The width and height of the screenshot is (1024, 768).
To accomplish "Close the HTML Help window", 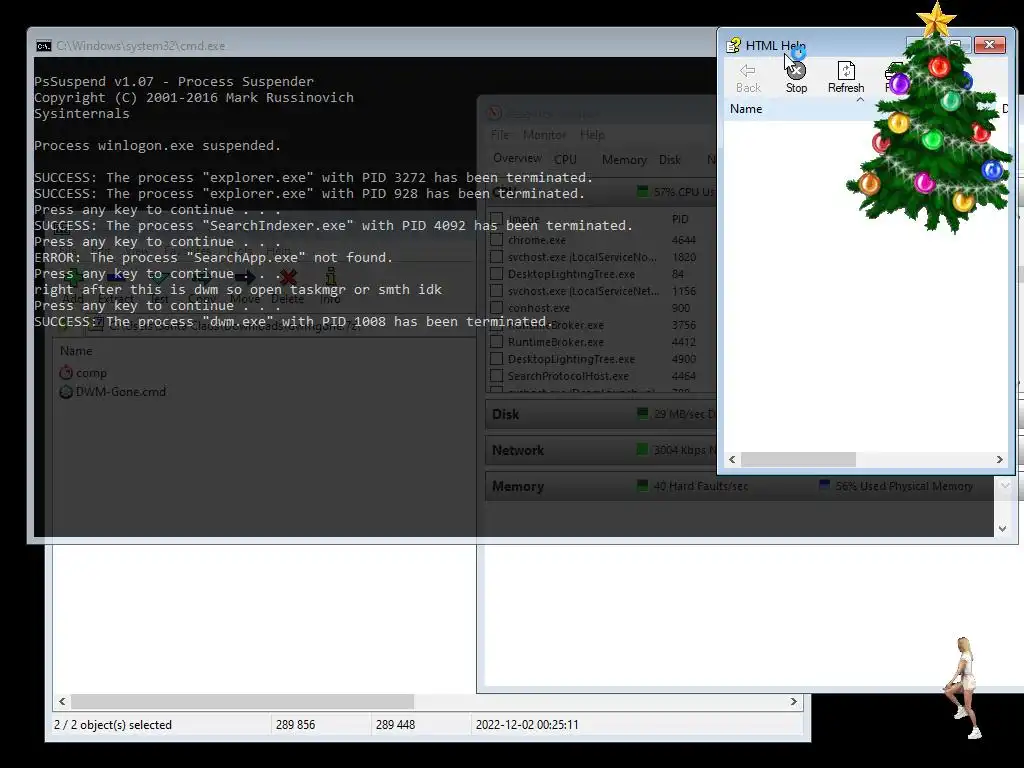I will click(989, 44).
